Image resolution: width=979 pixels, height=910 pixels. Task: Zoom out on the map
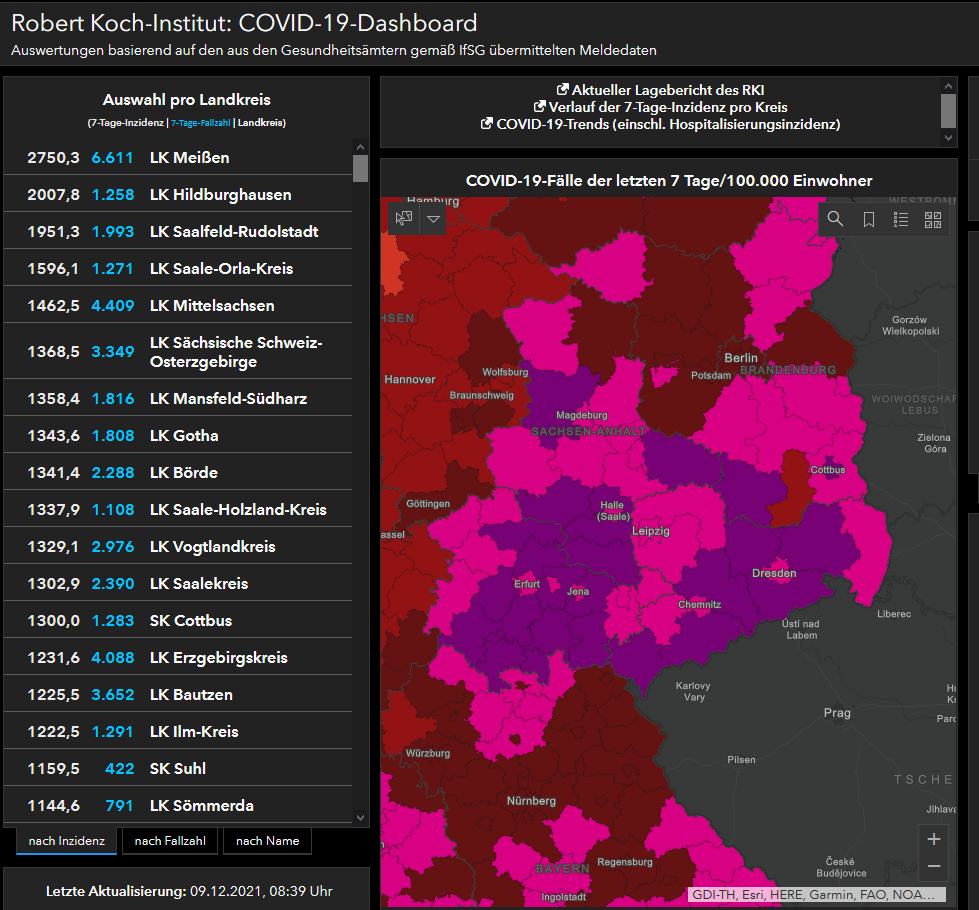tap(933, 866)
